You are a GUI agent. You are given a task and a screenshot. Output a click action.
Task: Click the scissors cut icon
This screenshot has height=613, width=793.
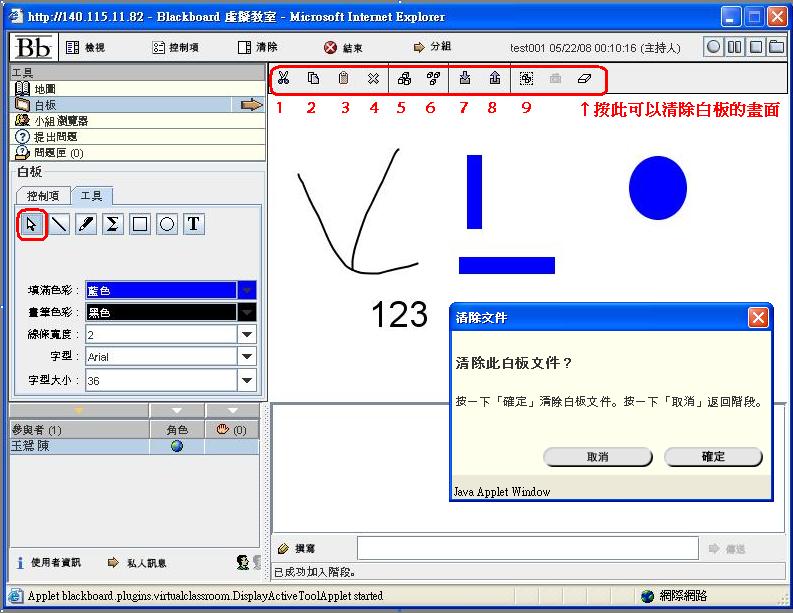(x=284, y=78)
